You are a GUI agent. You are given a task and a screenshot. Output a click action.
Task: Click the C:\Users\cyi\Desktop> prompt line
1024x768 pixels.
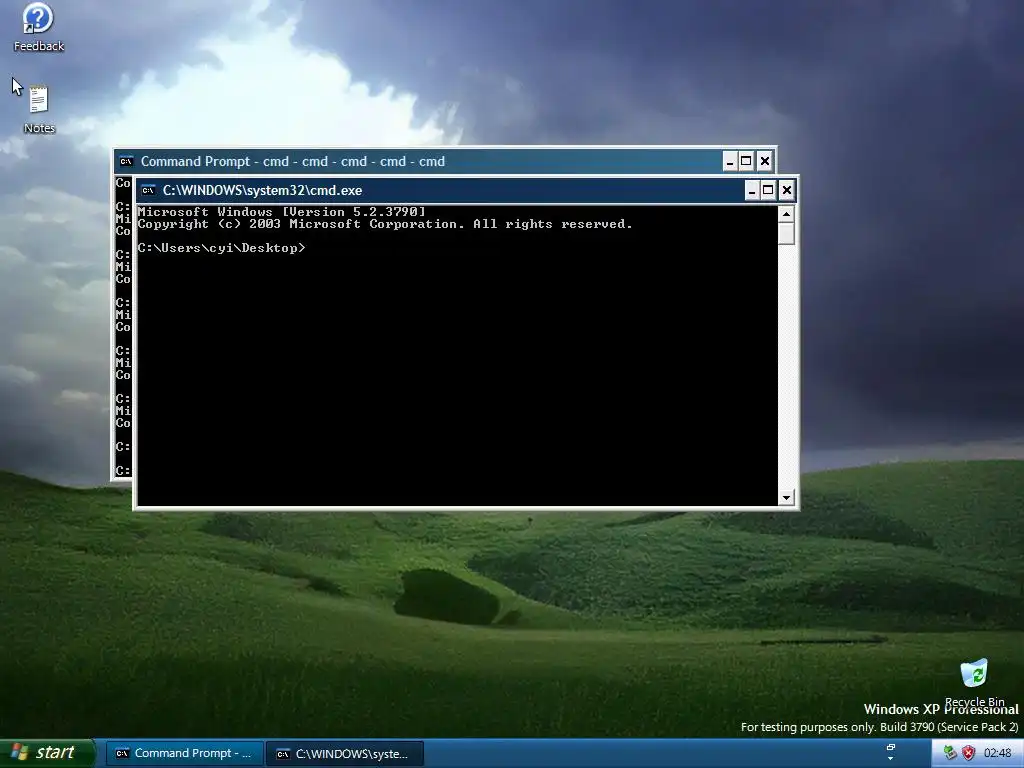221,248
